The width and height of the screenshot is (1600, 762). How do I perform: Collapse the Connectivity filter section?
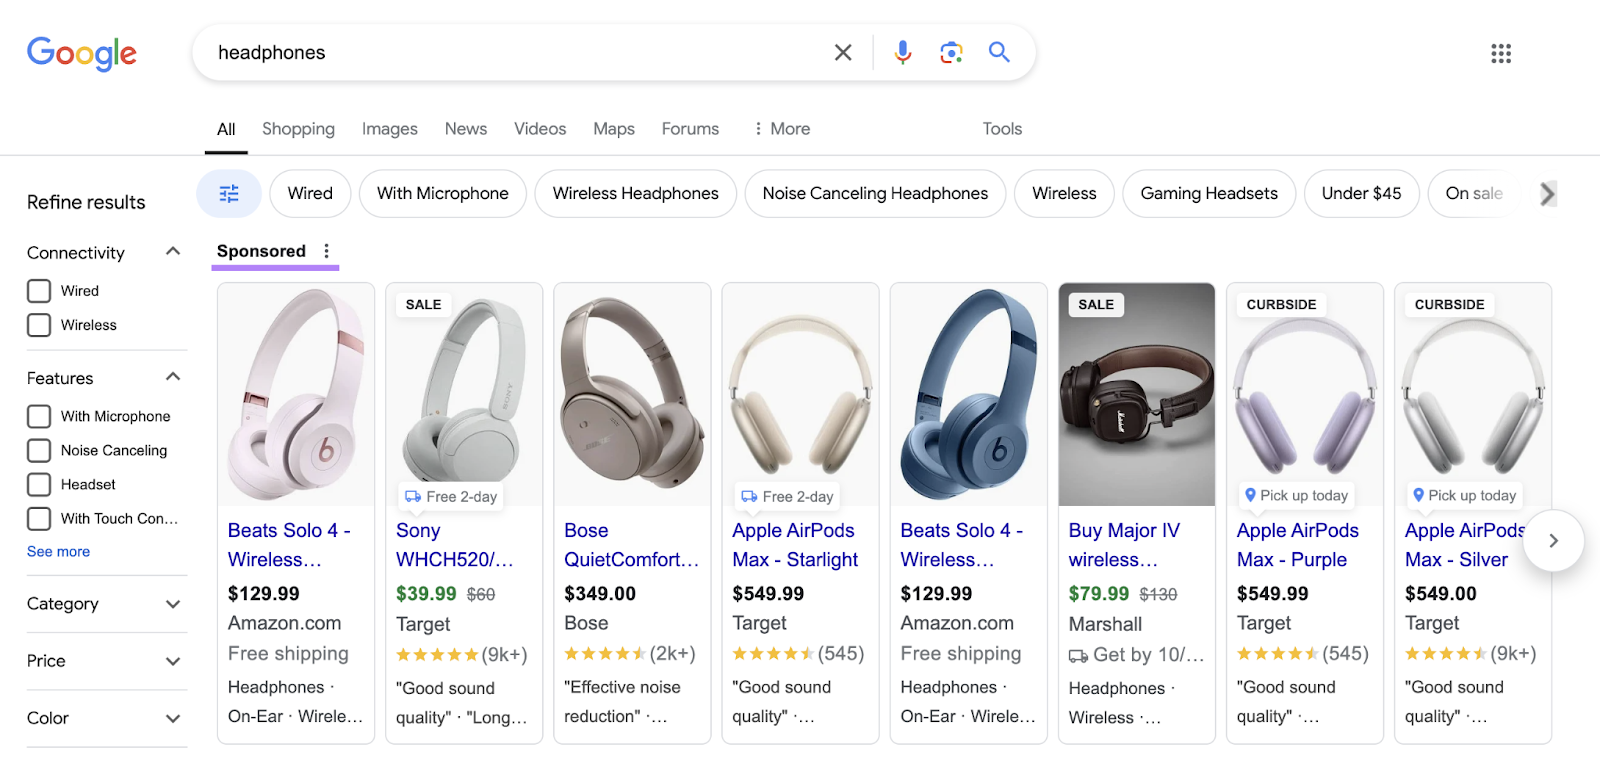point(172,252)
